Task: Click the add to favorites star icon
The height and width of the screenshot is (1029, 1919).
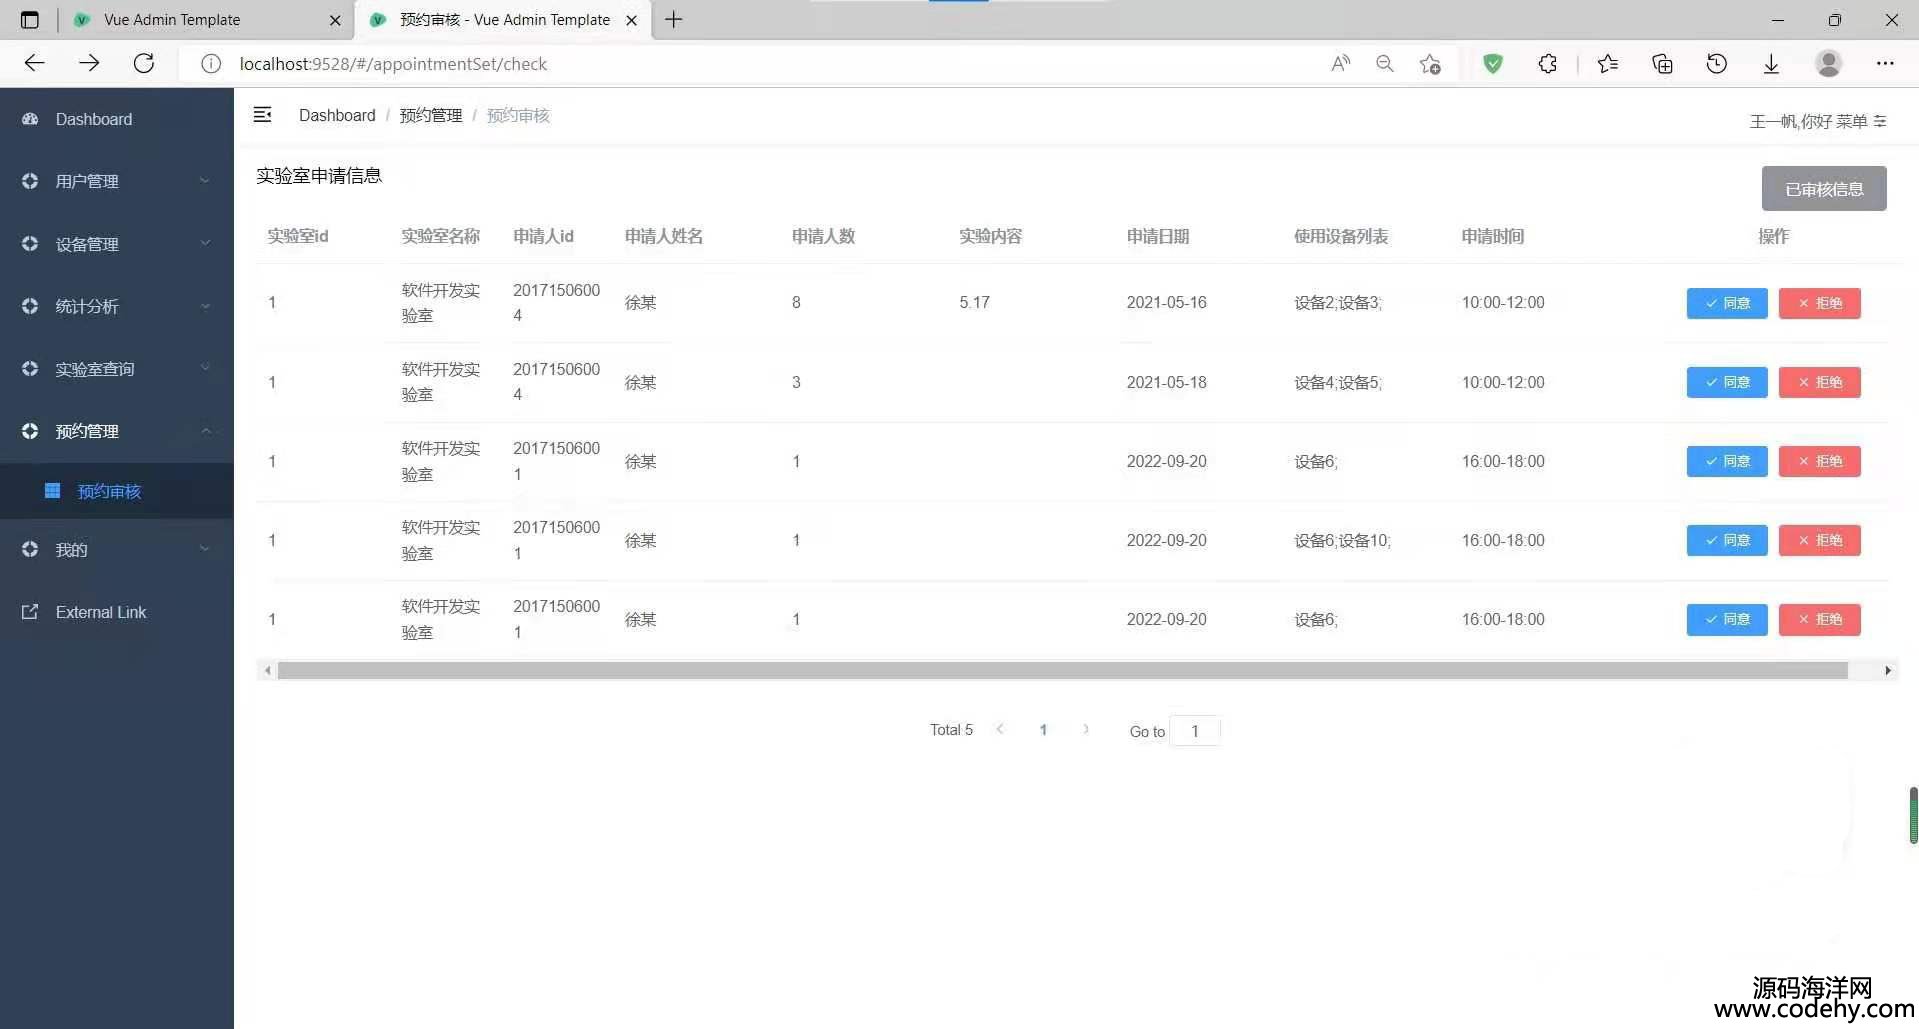Action: point(1430,64)
